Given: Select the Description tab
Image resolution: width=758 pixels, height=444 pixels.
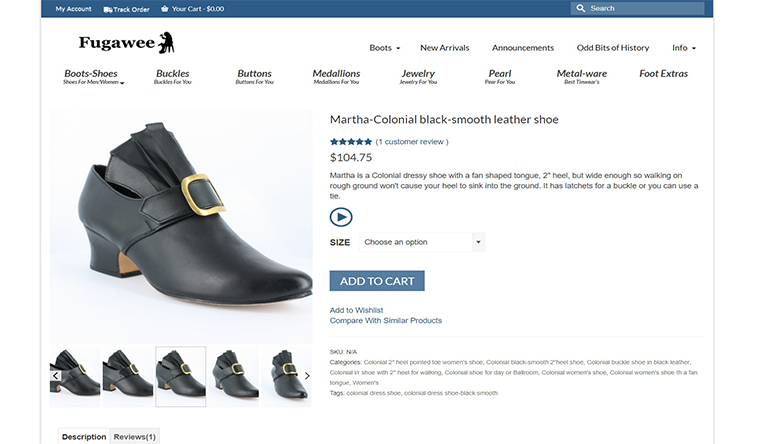Looking at the screenshot, I should [84, 437].
